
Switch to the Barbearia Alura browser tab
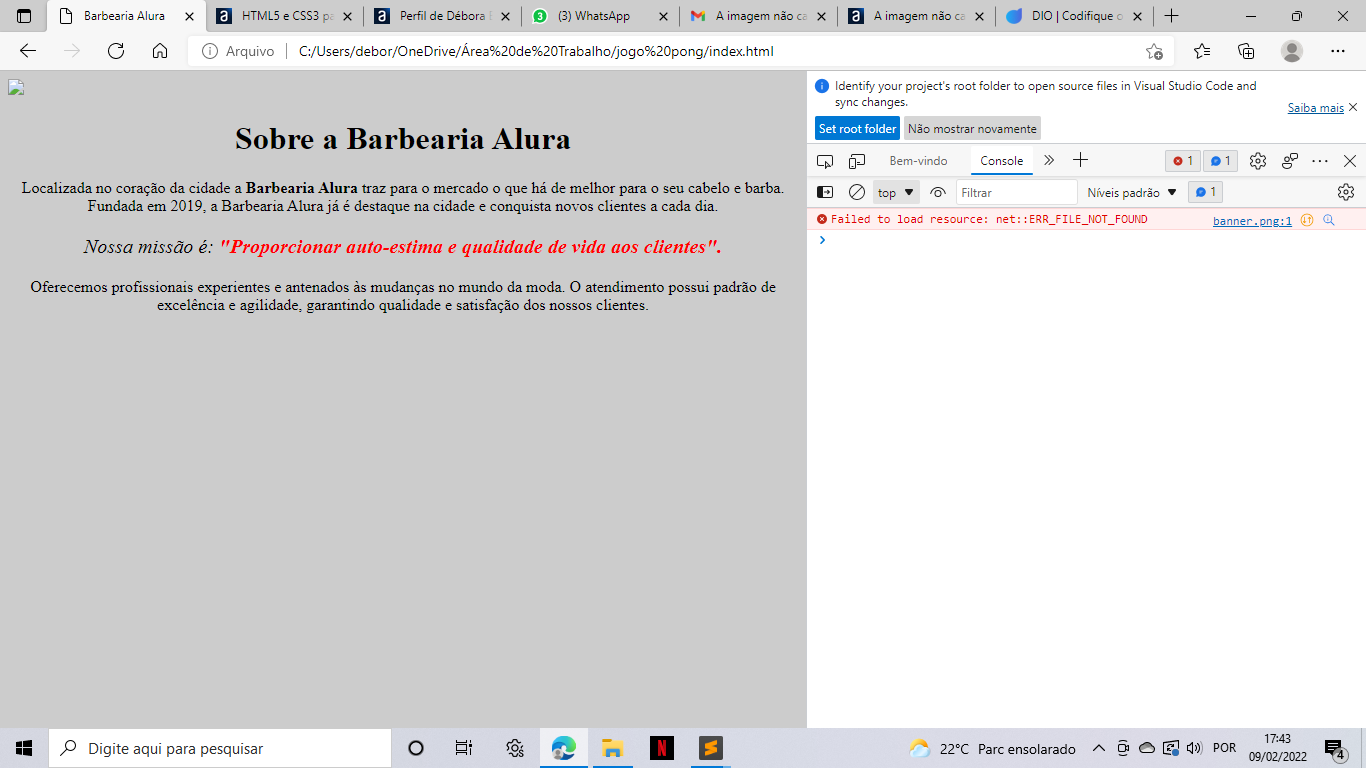126,16
